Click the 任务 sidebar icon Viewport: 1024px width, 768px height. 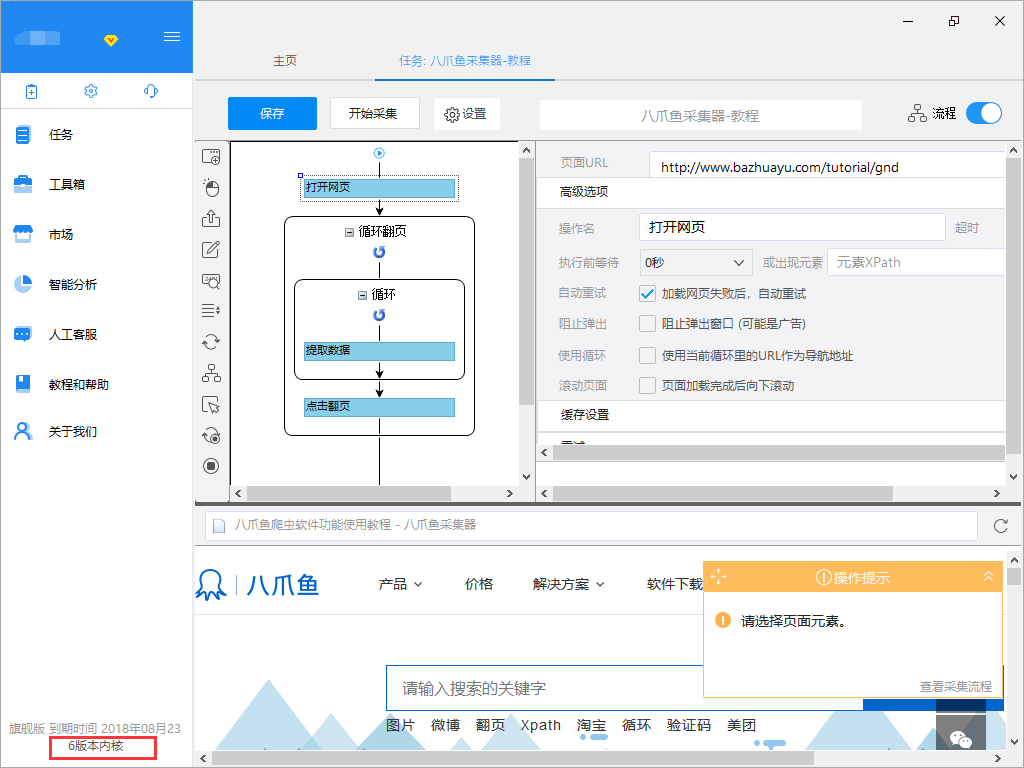(23, 135)
